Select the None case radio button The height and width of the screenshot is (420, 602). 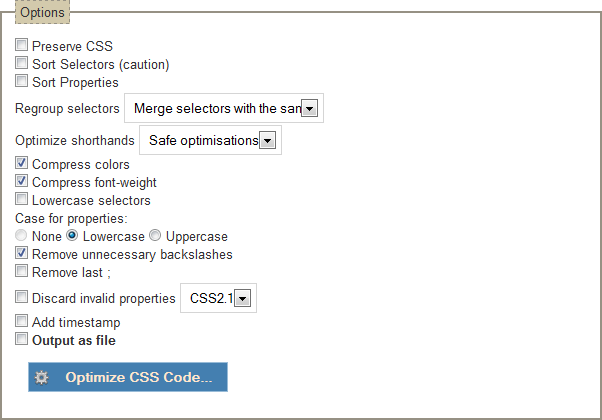tap(22, 237)
